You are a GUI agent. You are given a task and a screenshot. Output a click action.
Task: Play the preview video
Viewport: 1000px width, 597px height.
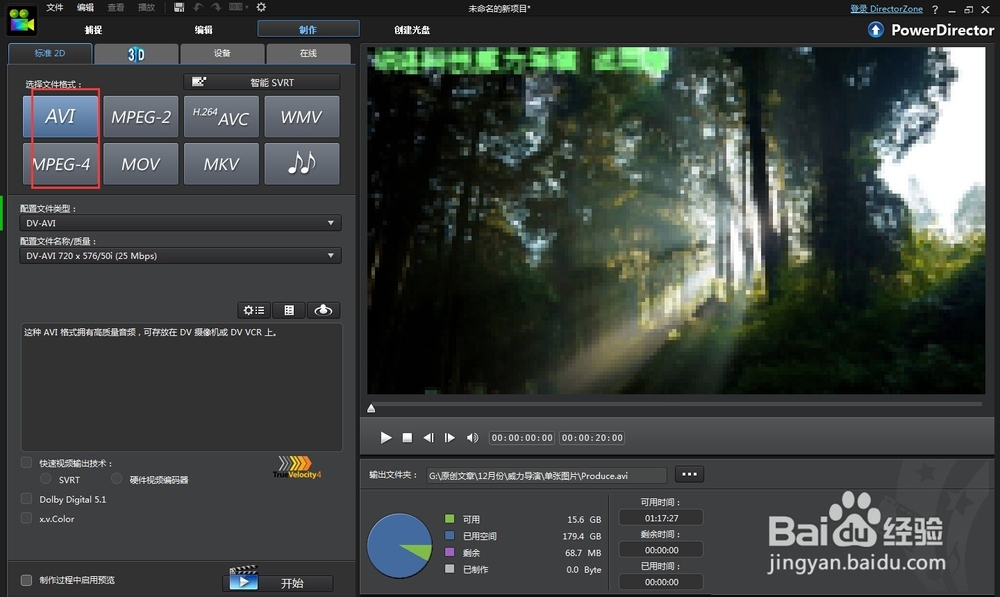tap(386, 438)
